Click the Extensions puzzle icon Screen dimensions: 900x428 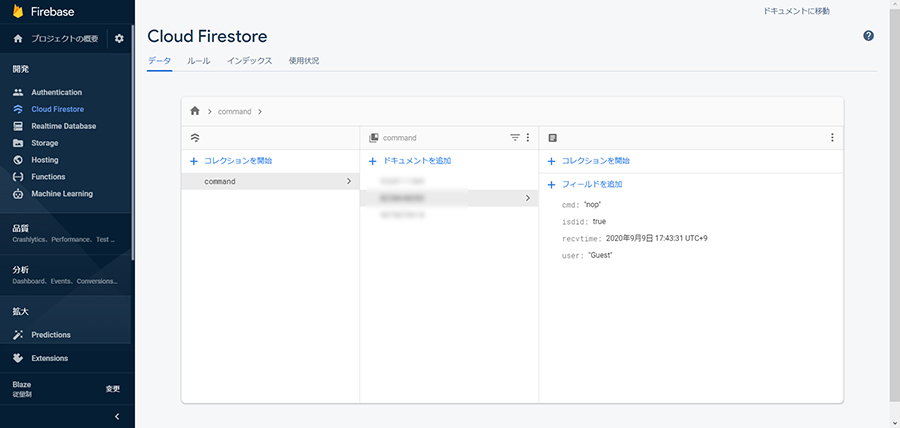(18, 358)
